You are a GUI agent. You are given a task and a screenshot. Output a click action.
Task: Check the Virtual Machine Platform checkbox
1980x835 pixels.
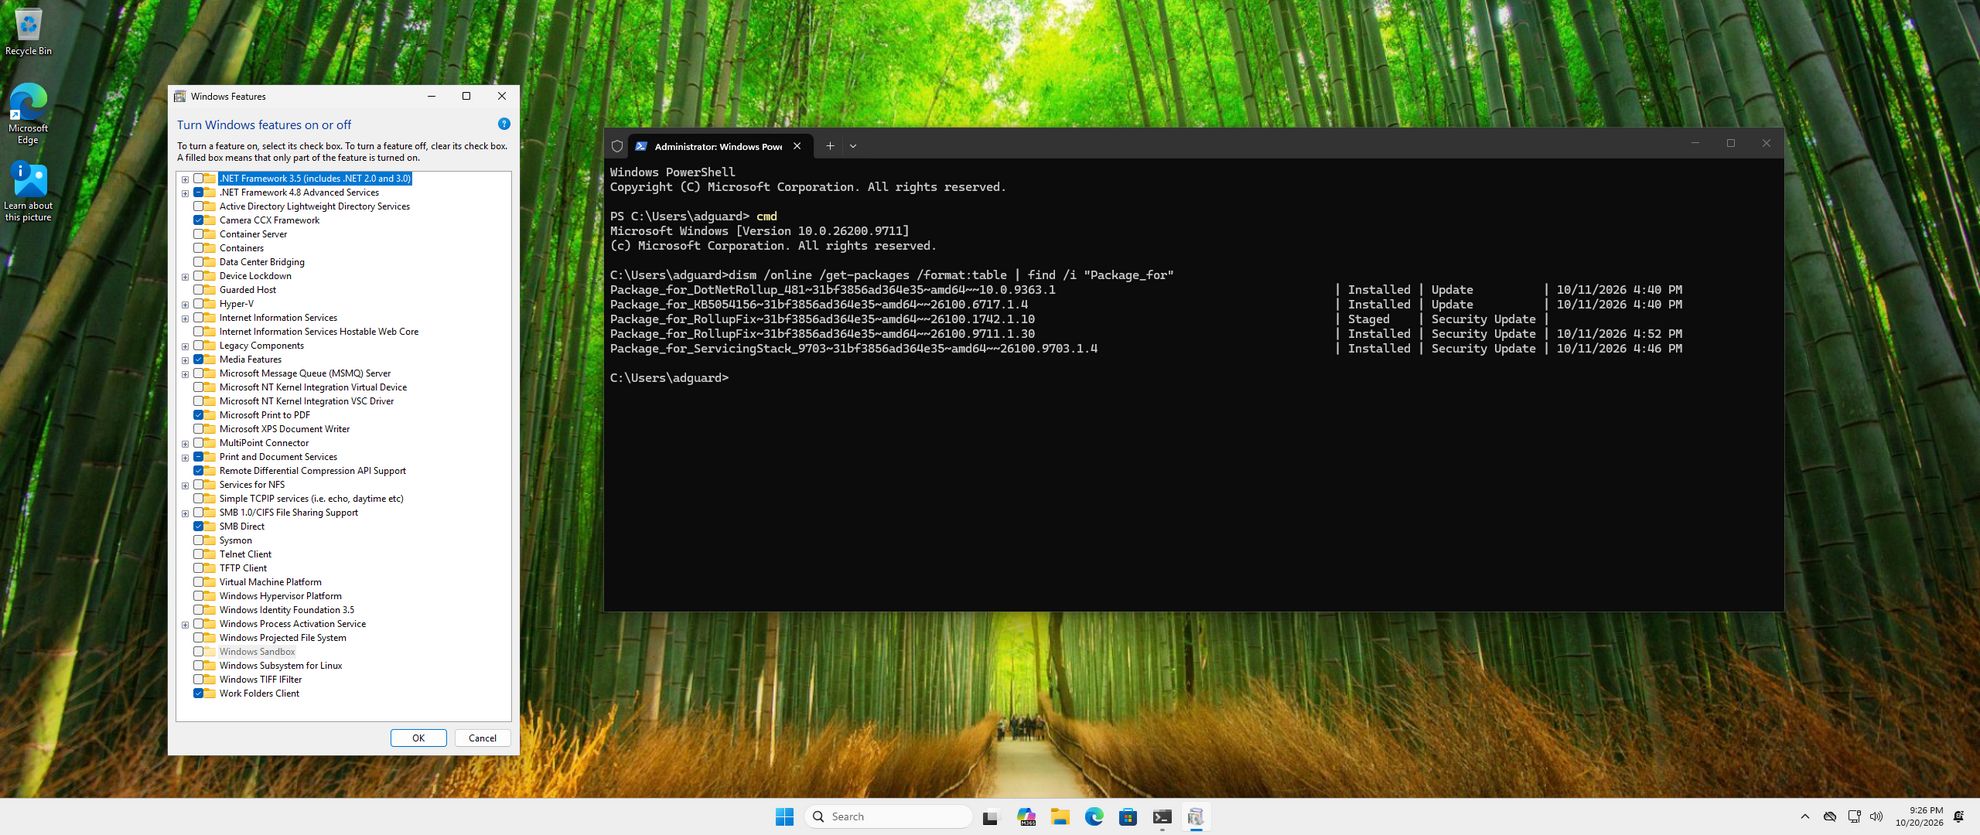[x=198, y=582]
